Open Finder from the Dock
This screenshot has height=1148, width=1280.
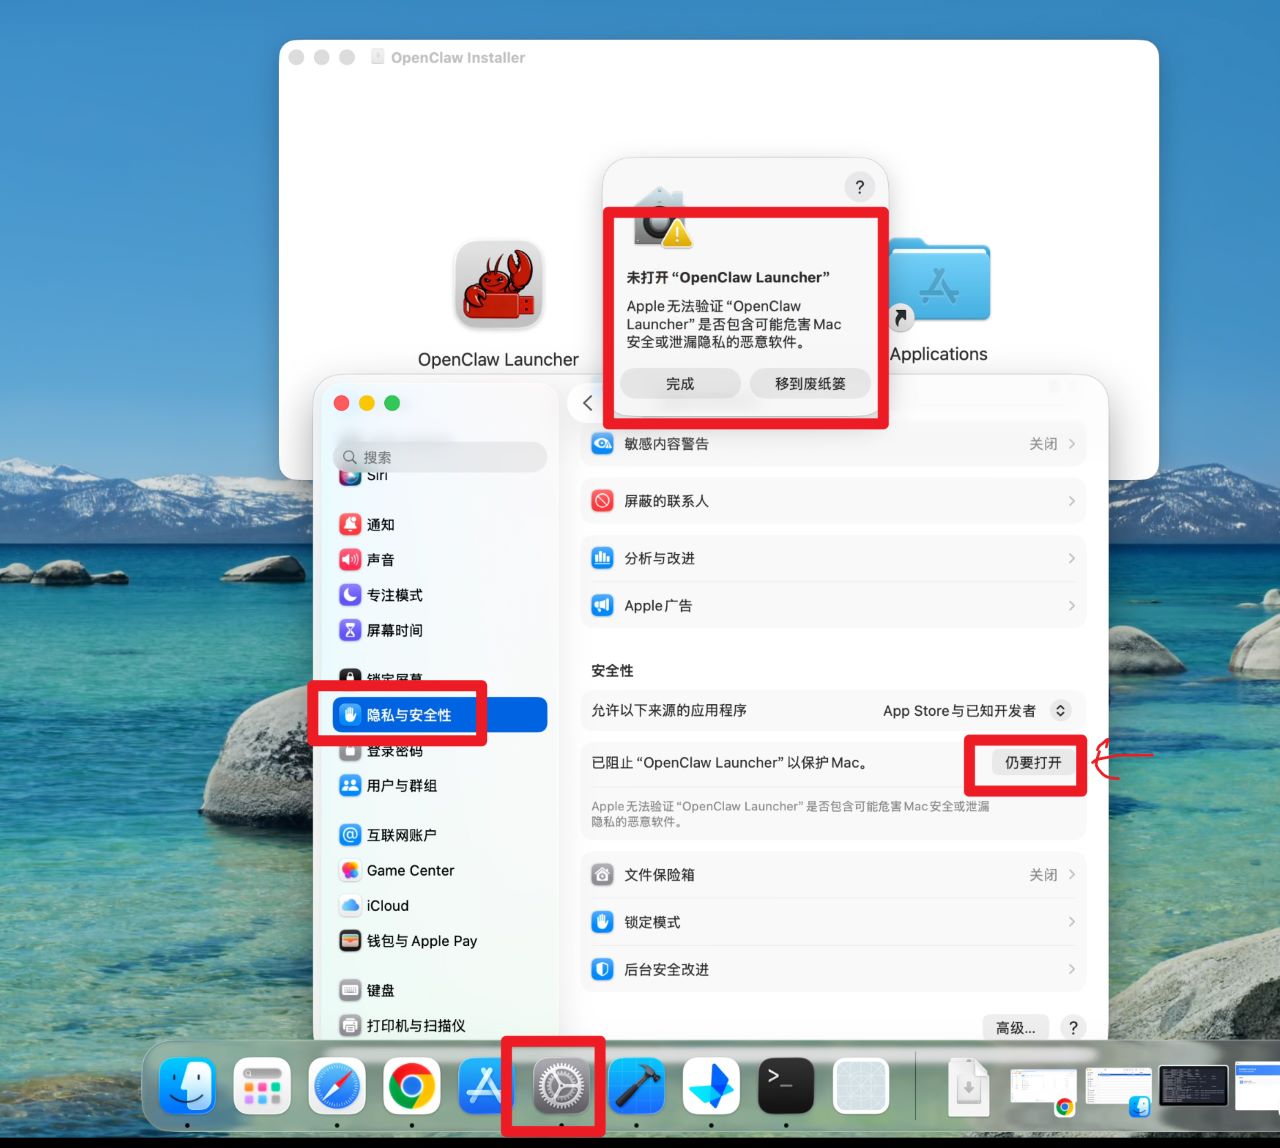tap(187, 1085)
